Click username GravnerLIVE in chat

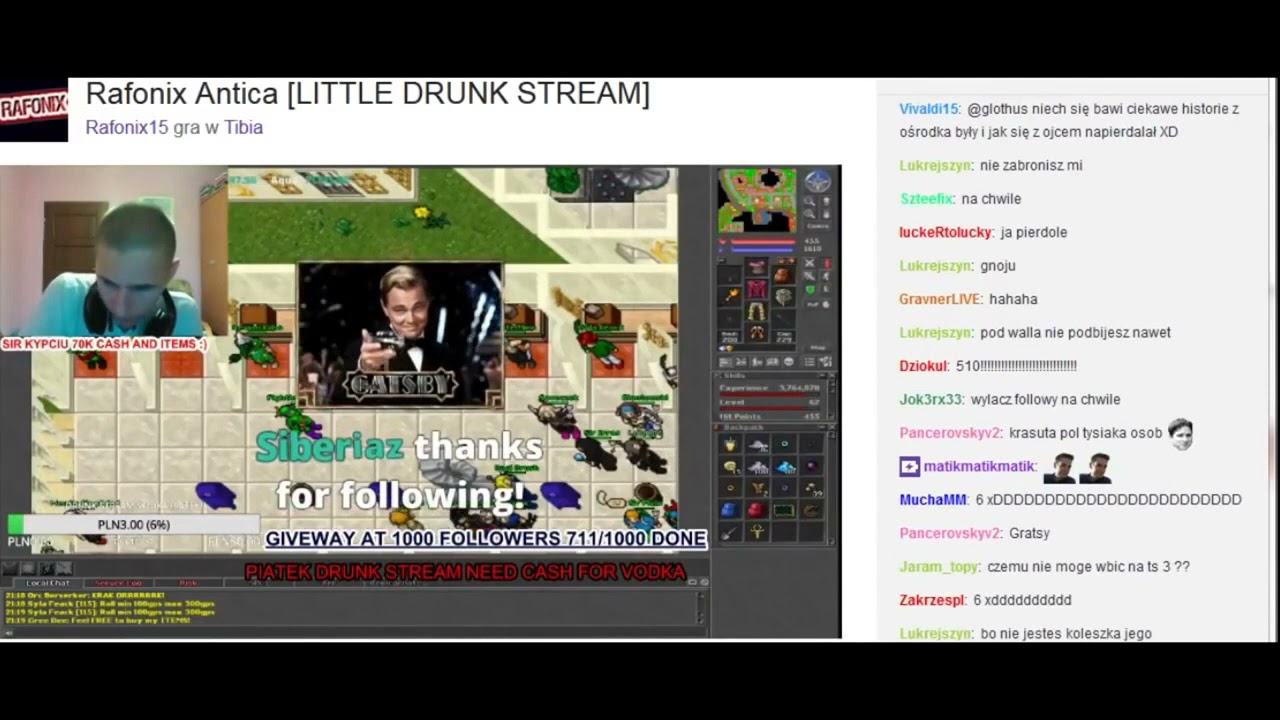[x=940, y=299]
